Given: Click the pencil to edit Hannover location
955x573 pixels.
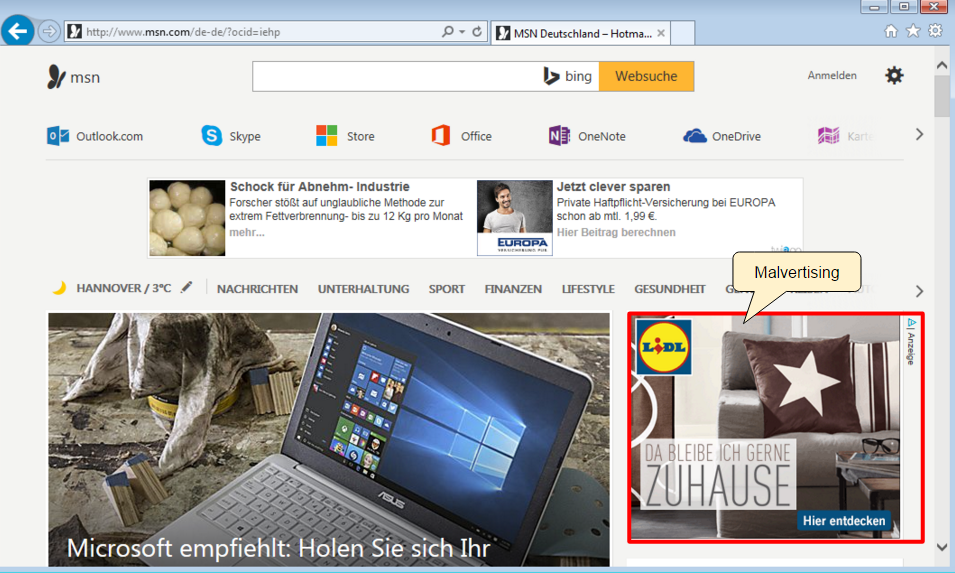Looking at the screenshot, I should pyautogui.click(x=187, y=288).
